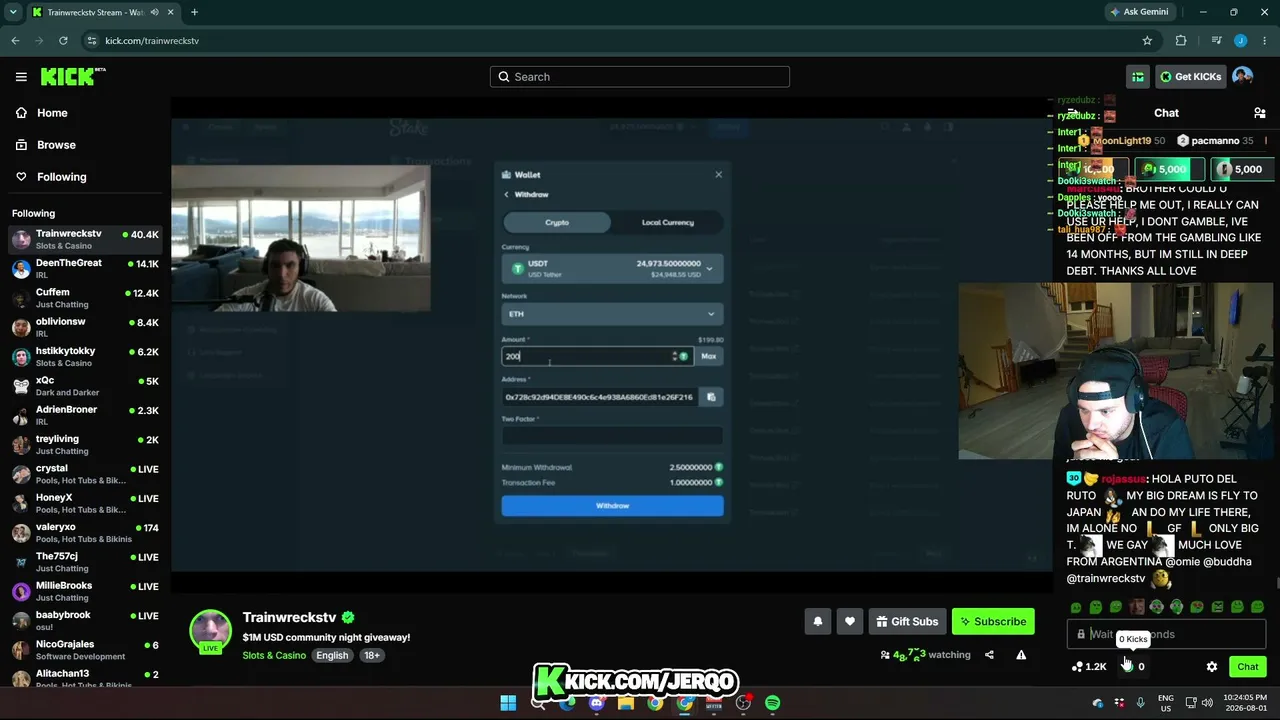Open the Kick user profile avatar
This screenshot has height=720, width=1280.
click(1243, 77)
